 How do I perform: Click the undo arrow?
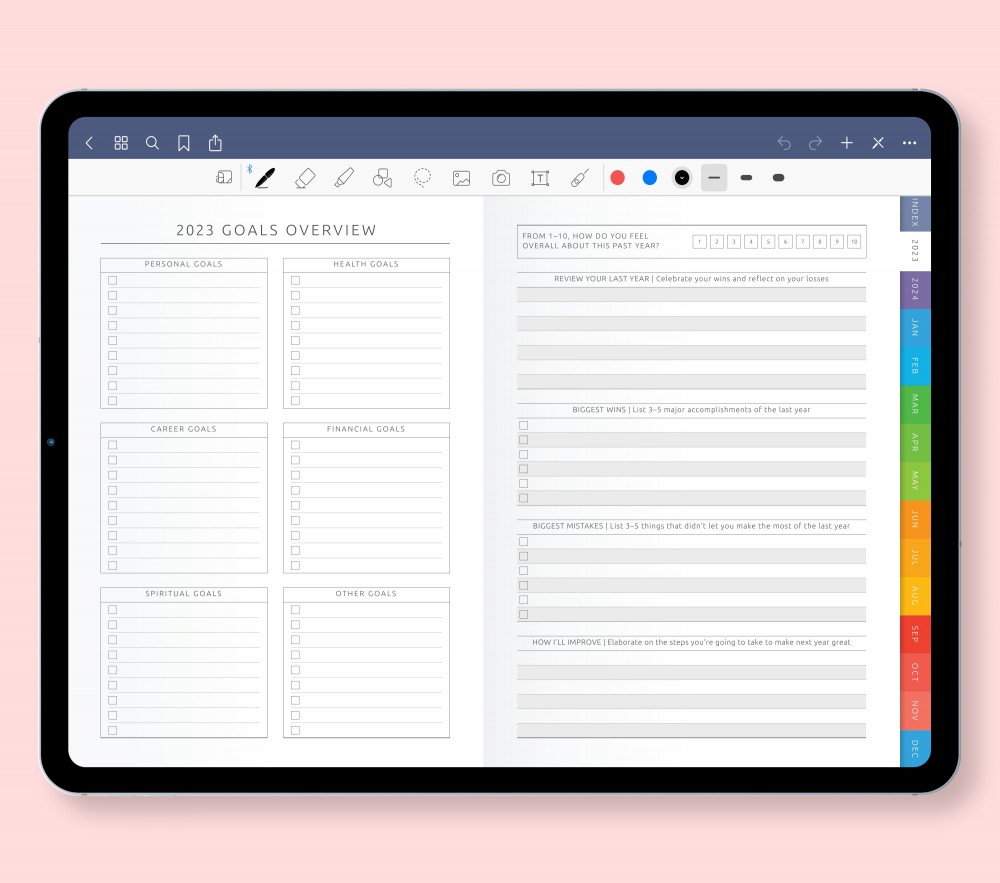click(784, 143)
